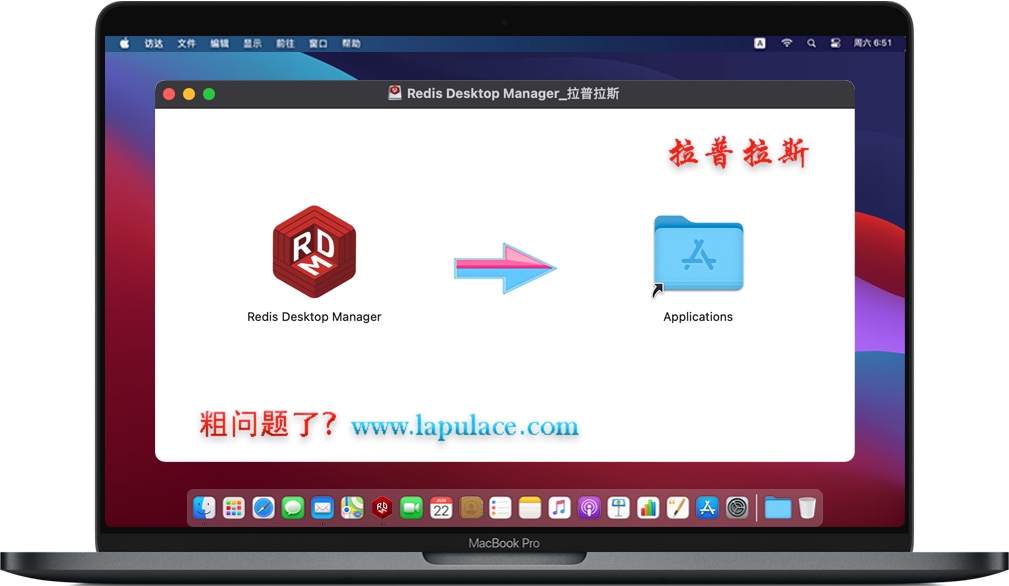Open the Trash in the Dock
The width and height of the screenshot is (1009, 586).
pos(806,507)
